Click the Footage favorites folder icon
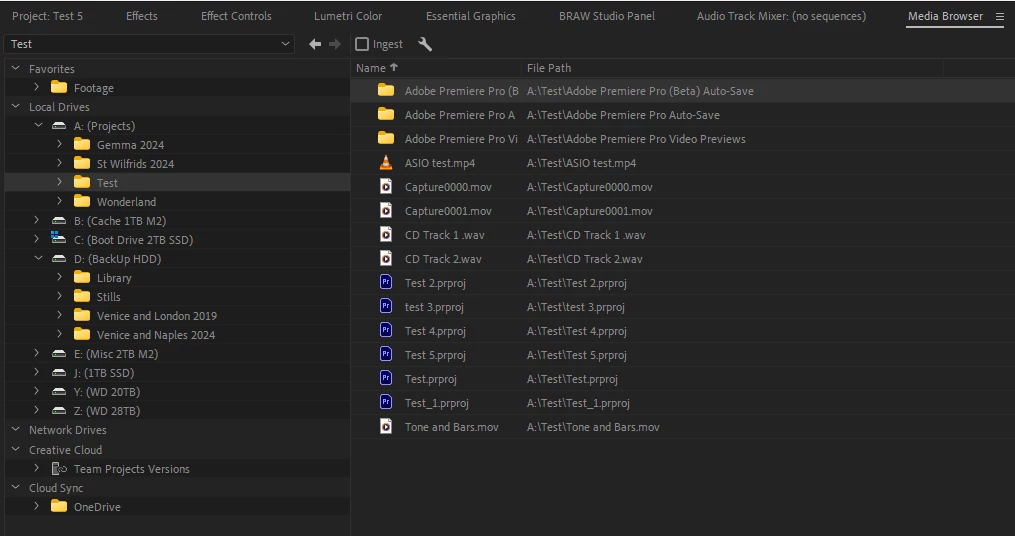The image size is (1015, 536). coord(59,87)
